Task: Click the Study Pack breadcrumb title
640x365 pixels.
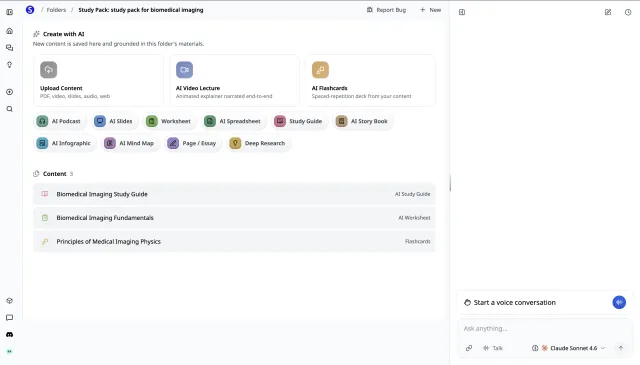Action: point(140,10)
